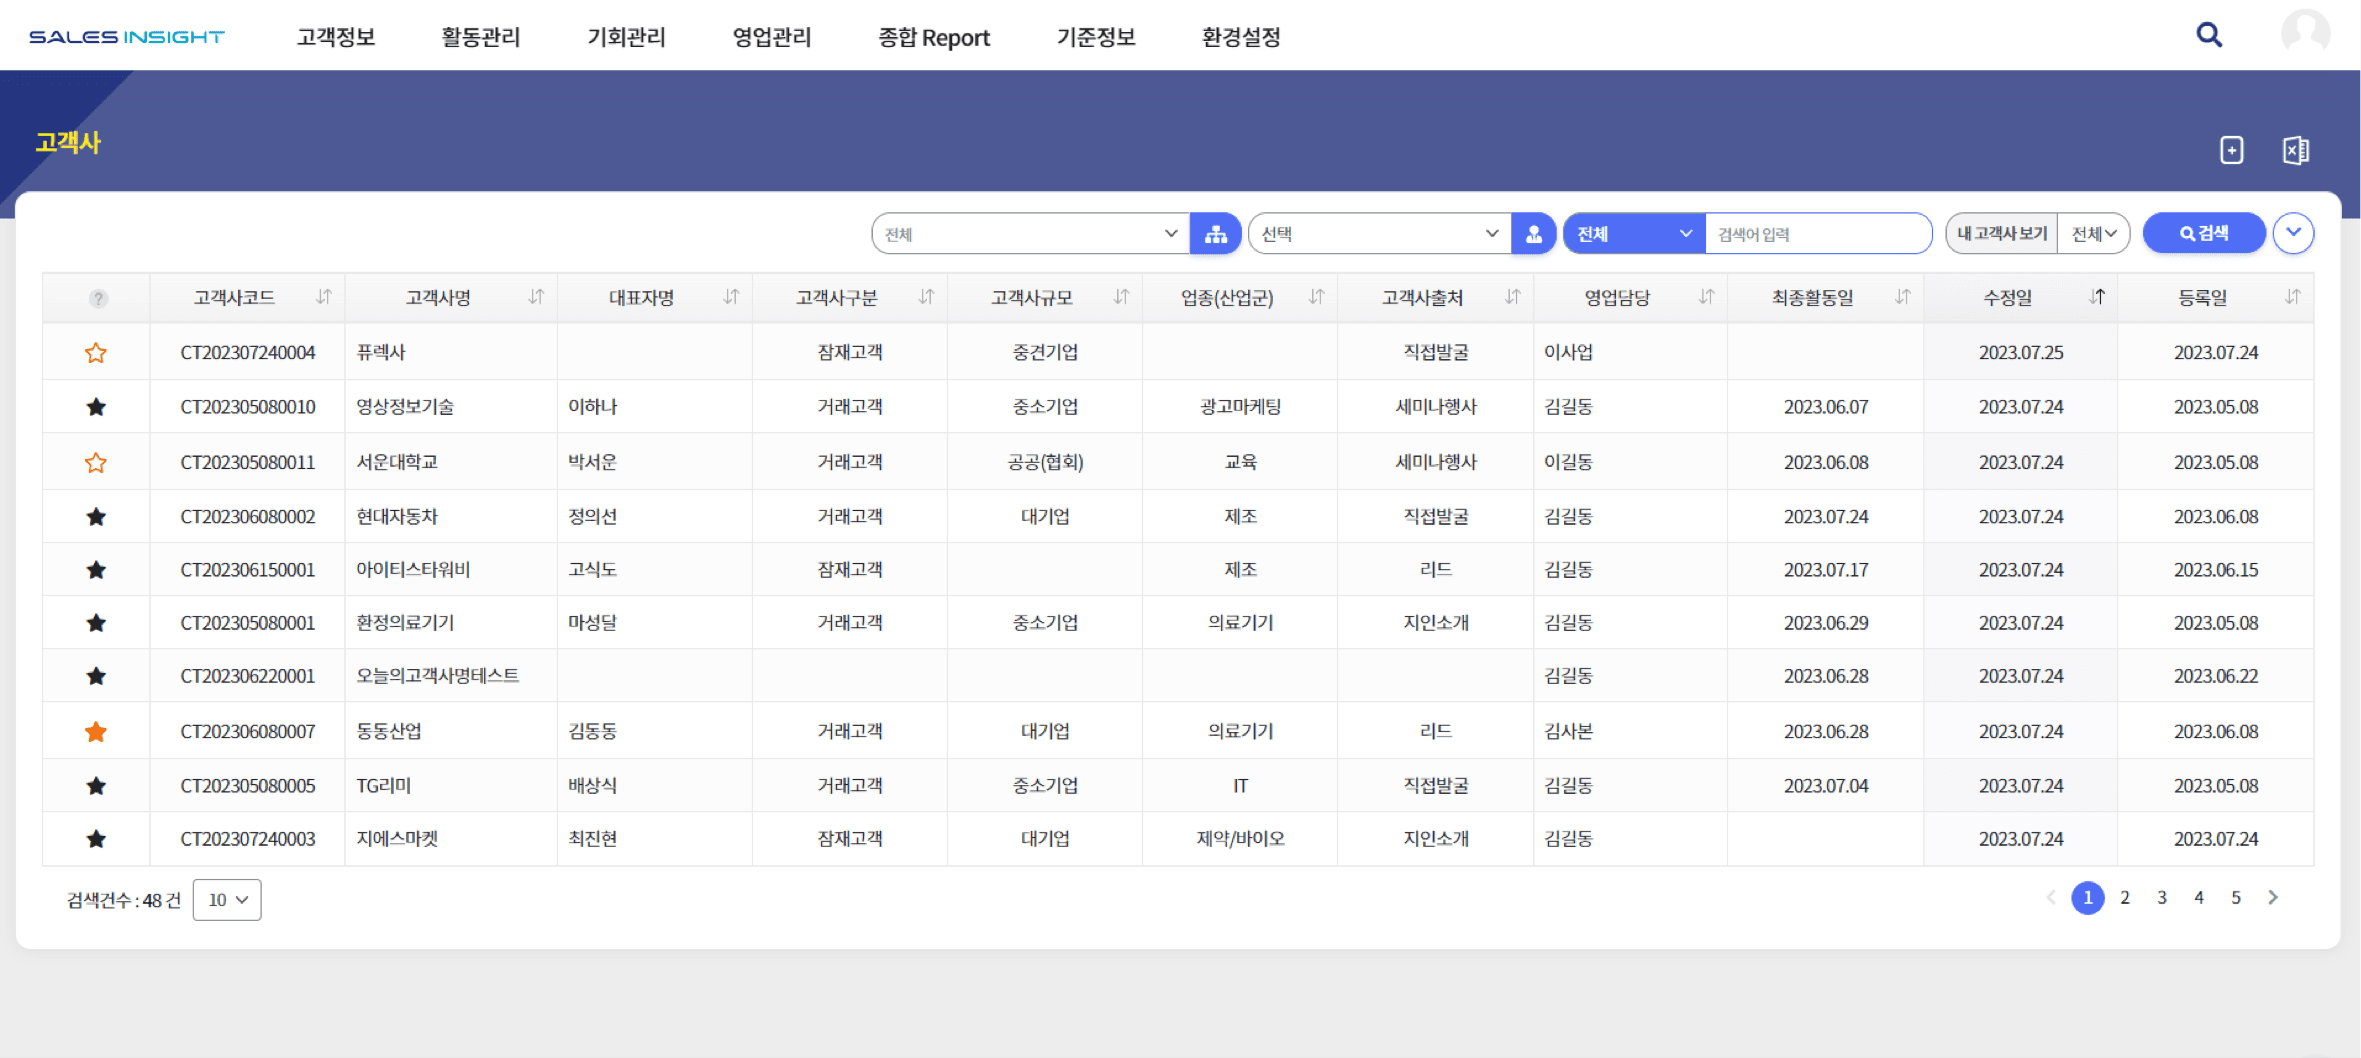Click the 내 고객사 보기 button
This screenshot has height=1058, width=2361.
point(2001,233)
